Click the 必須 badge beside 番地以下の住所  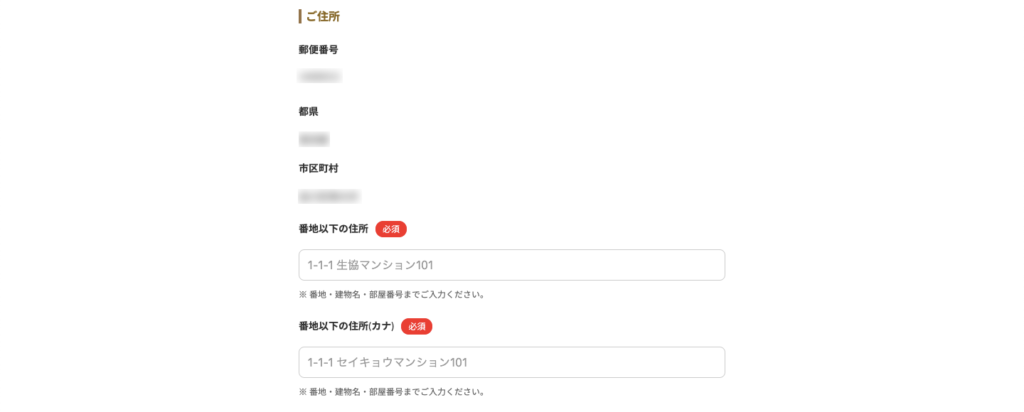pos(391,229)
